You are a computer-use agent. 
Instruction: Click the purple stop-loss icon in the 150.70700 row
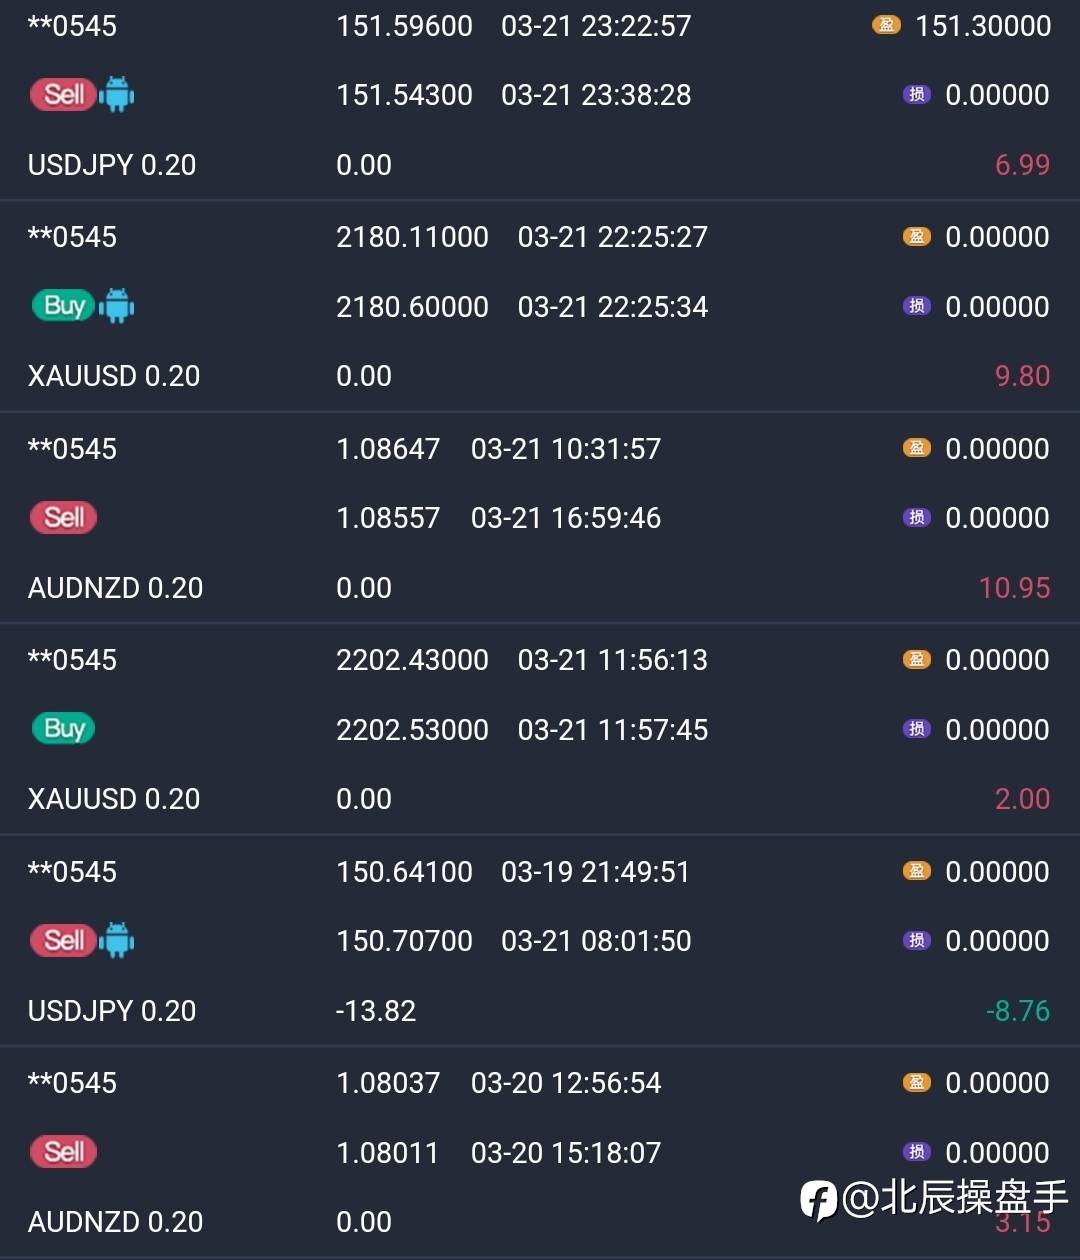pos(916,940)
